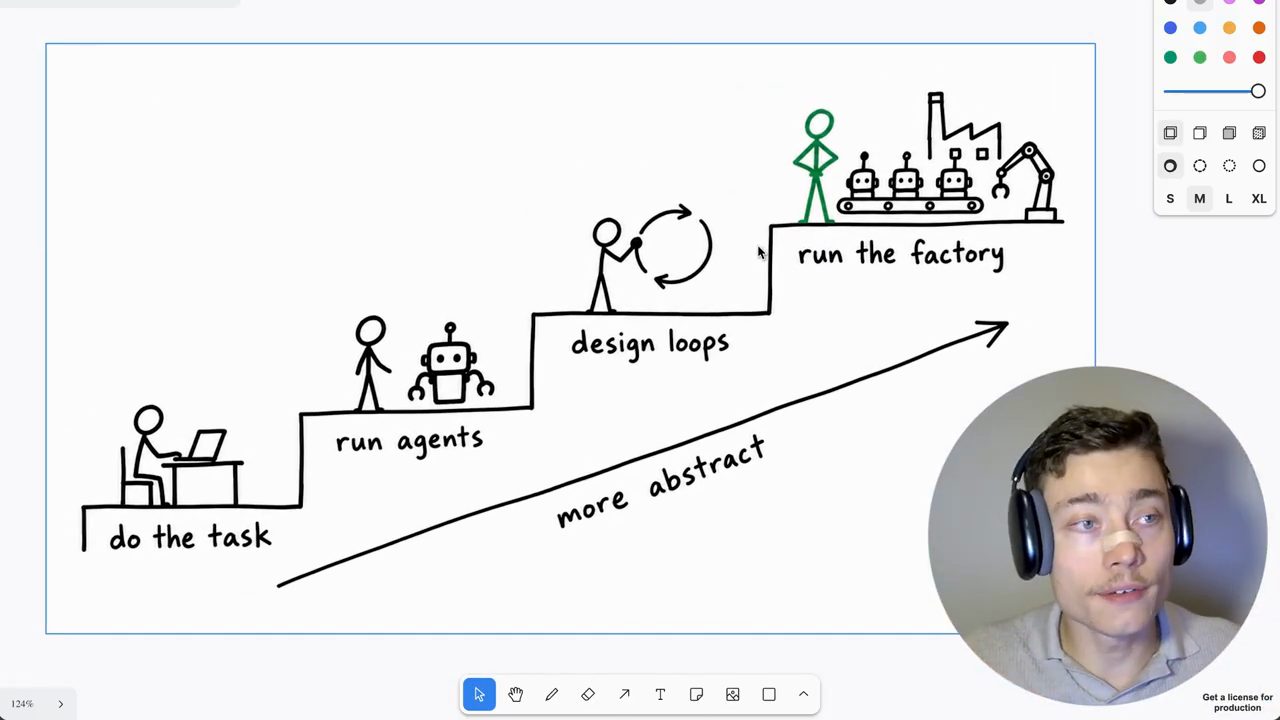Viewport: 1280px width, 720px height.
Task: Set size to M
Action: click(1200, 199)
